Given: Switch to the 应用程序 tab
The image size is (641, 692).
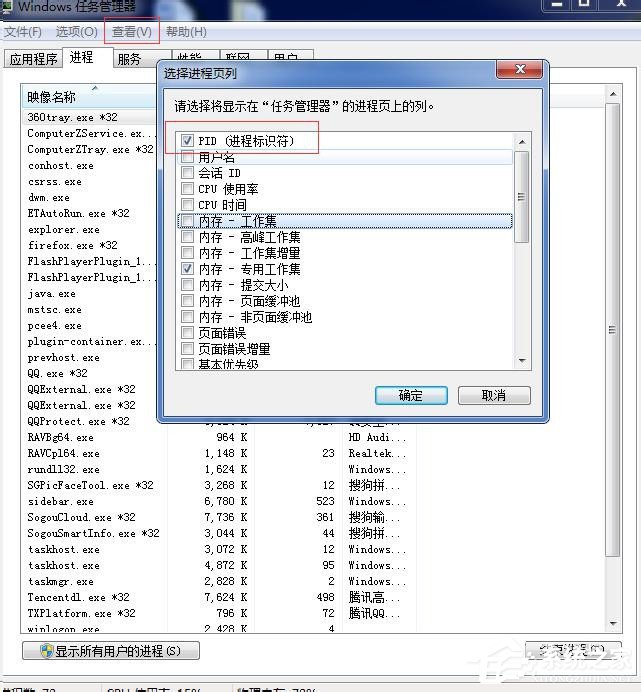Looking at the screenshot, I should tap(34, 59).
